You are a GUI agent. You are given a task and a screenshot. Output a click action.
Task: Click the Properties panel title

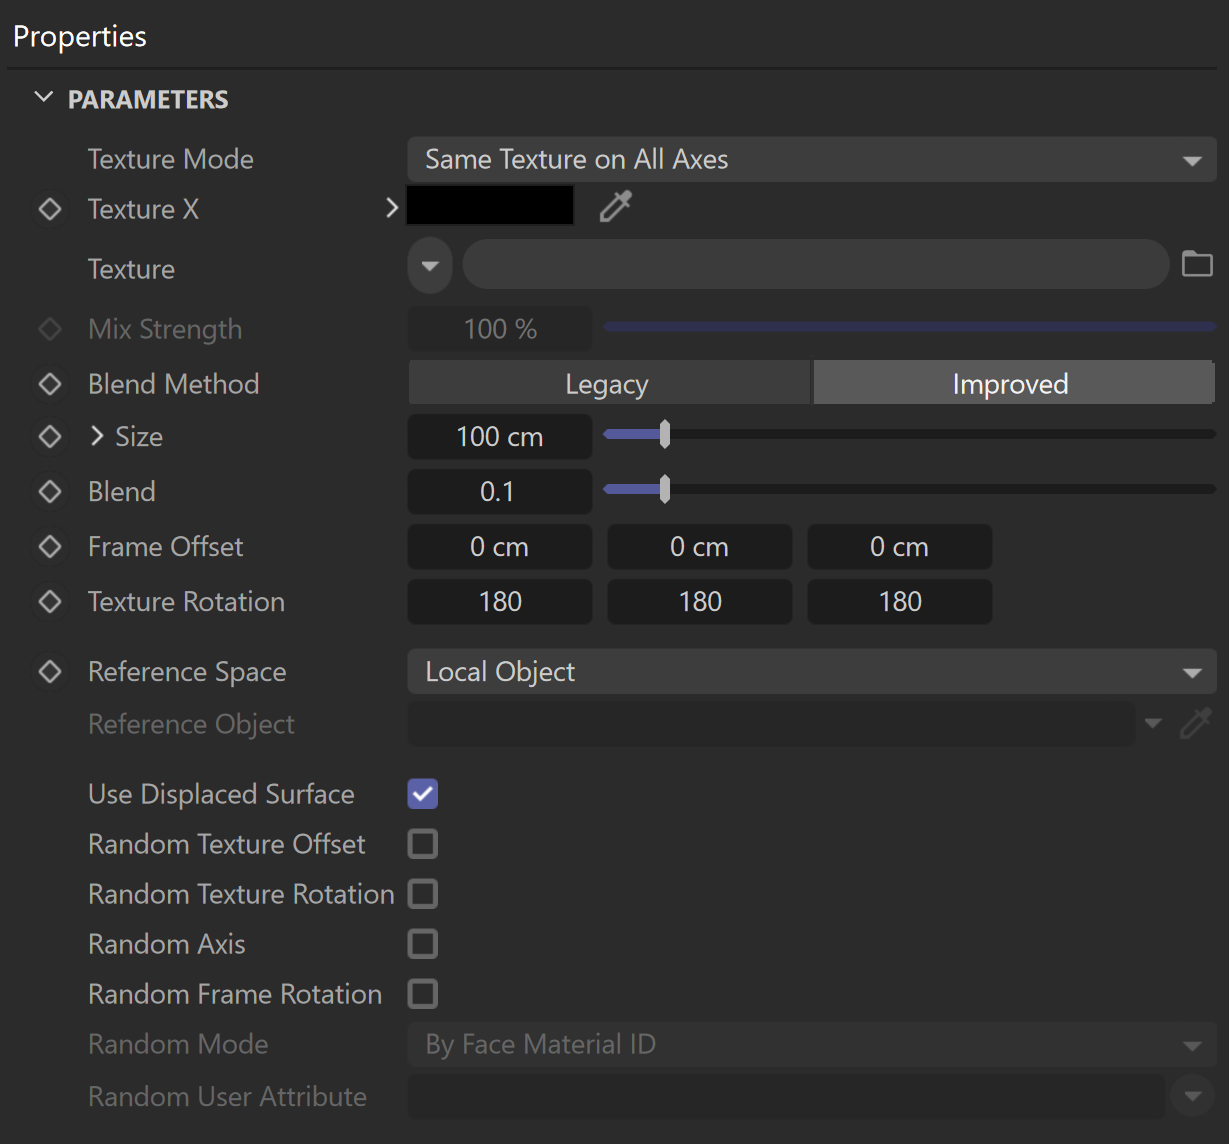80,36
